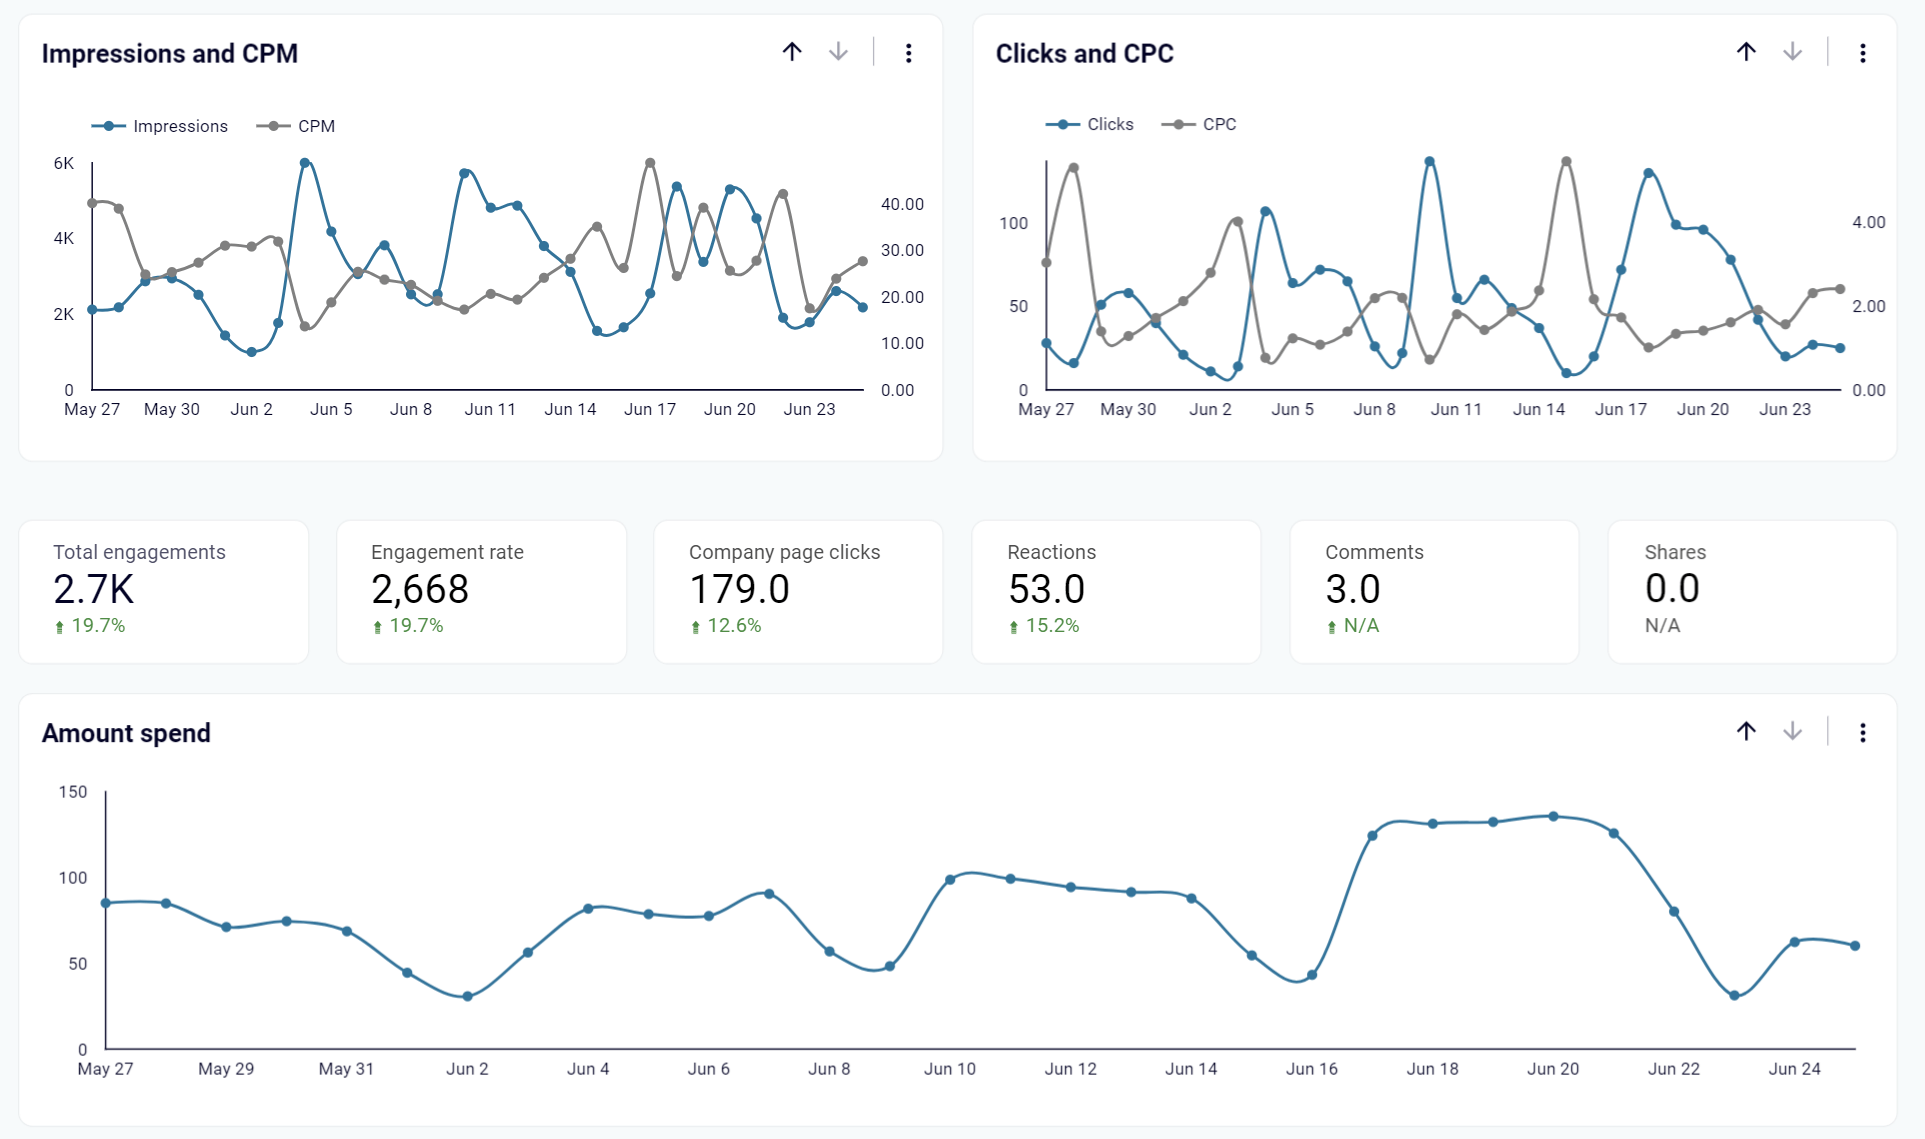This screenshot has width=1925, height=1139.
Task: Click up arrow in Amount spend chart
Action: (1746, 732)
